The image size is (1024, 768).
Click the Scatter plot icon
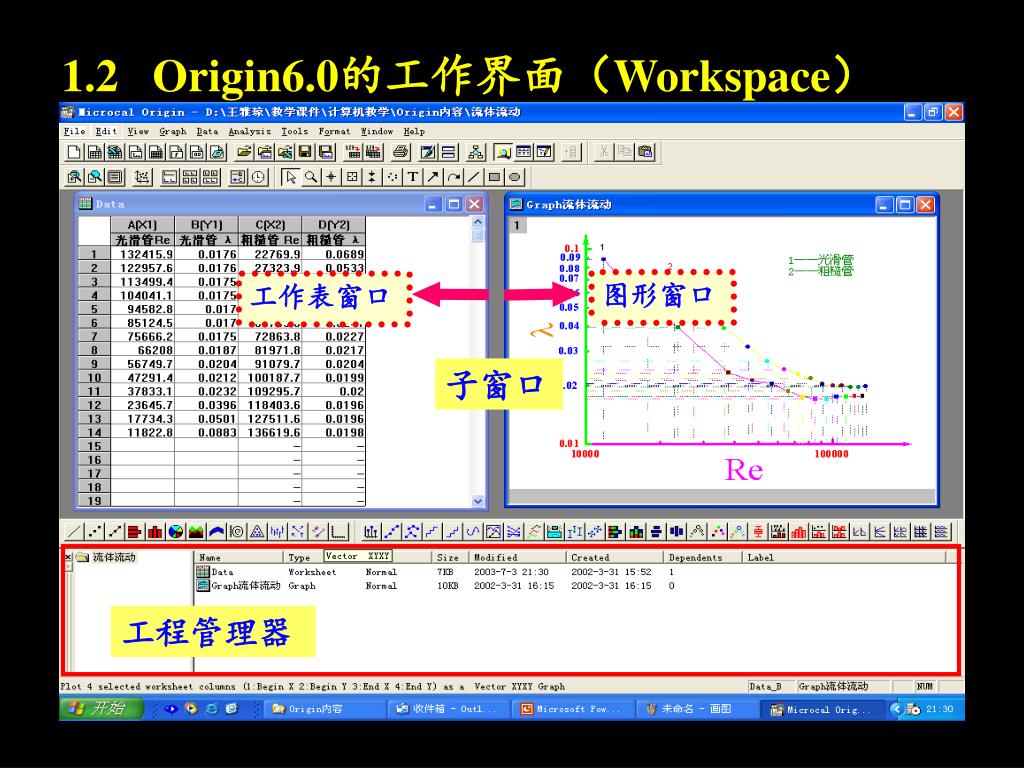pyautogui.click(x=95, y=532)
